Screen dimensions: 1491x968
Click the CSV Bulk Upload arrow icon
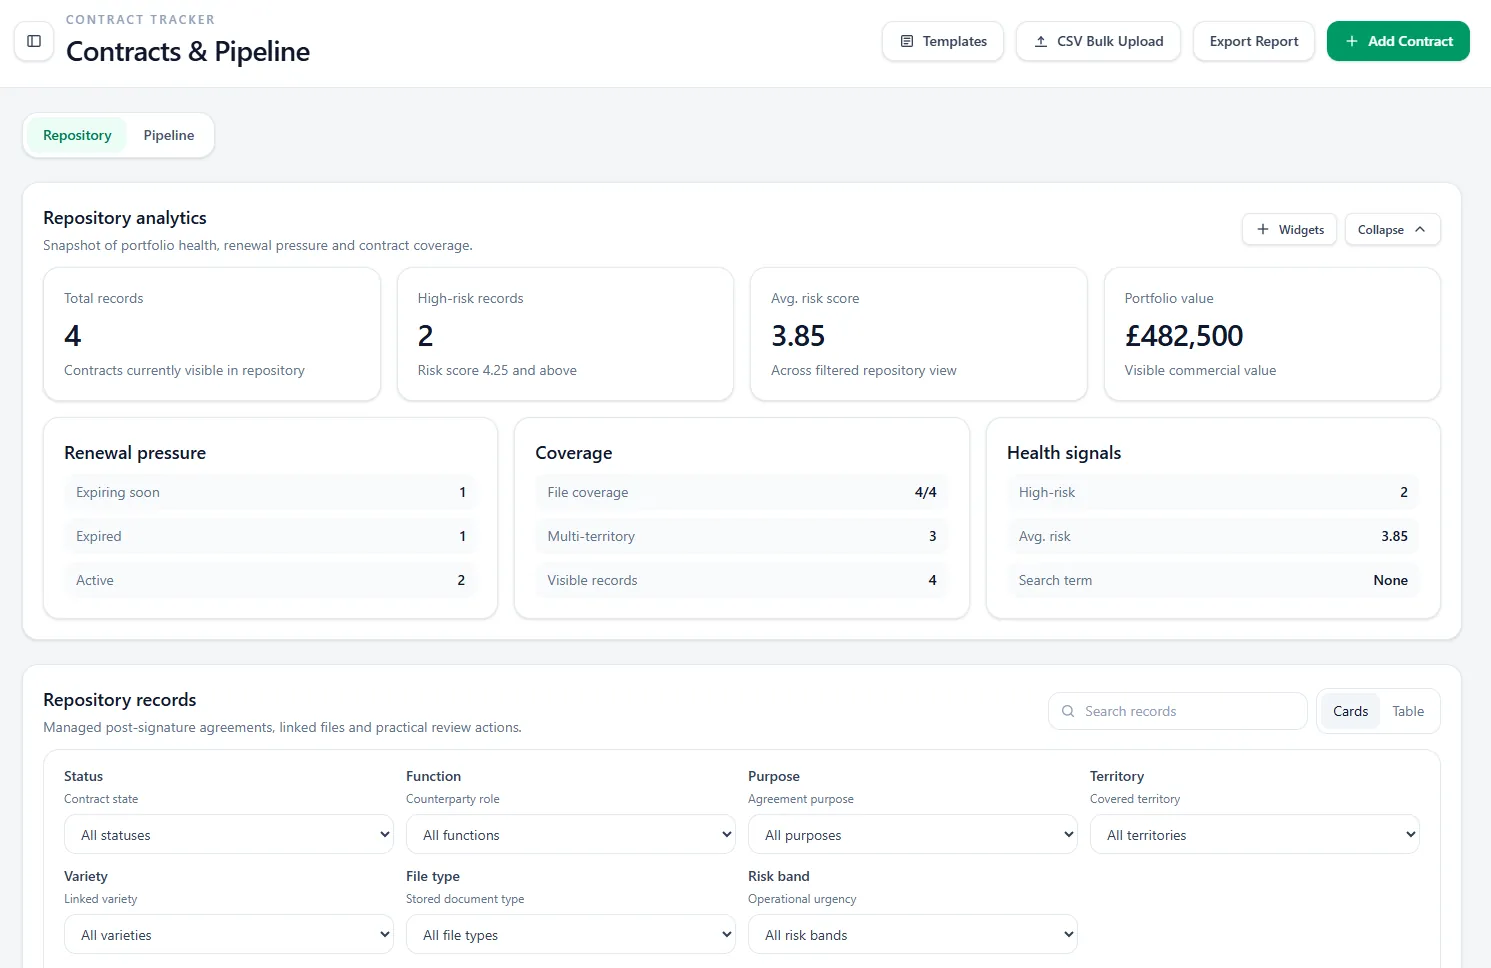click(x=1041, y=41)
